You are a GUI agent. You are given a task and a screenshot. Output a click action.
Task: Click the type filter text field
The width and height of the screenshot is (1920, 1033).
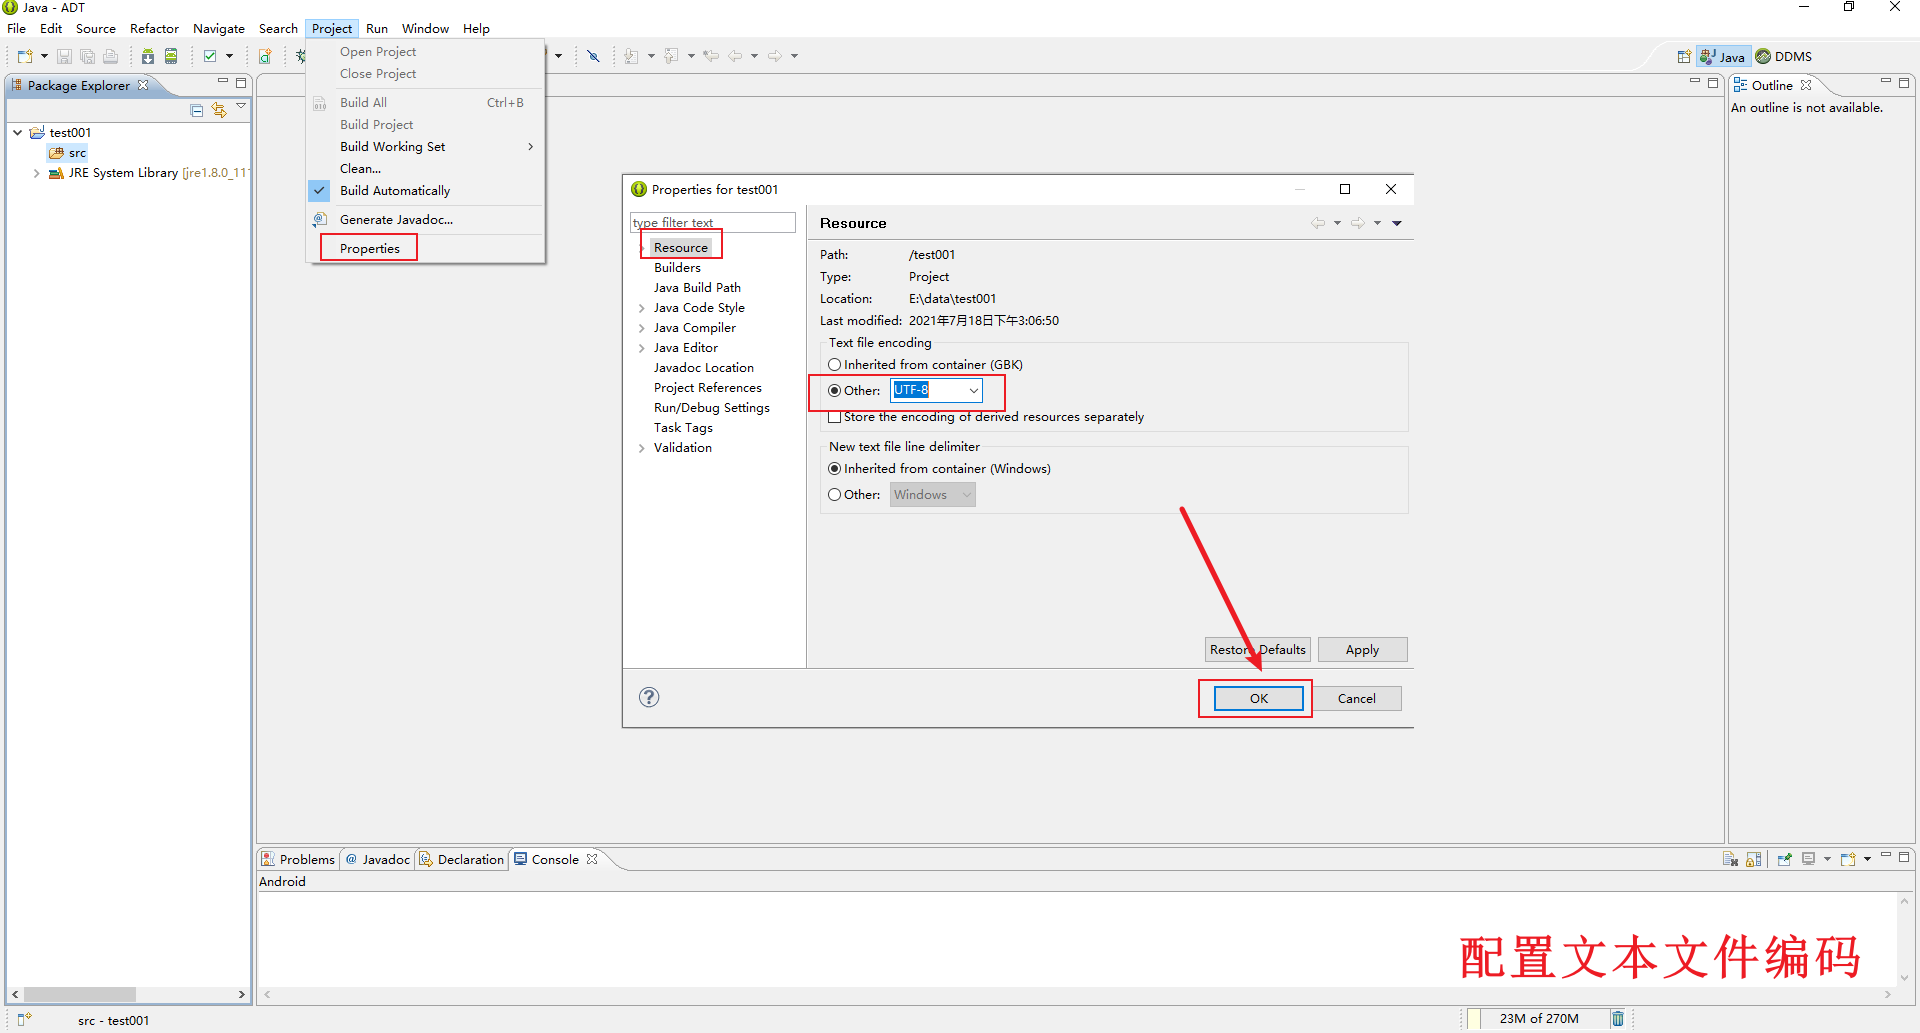coord(712,222)
